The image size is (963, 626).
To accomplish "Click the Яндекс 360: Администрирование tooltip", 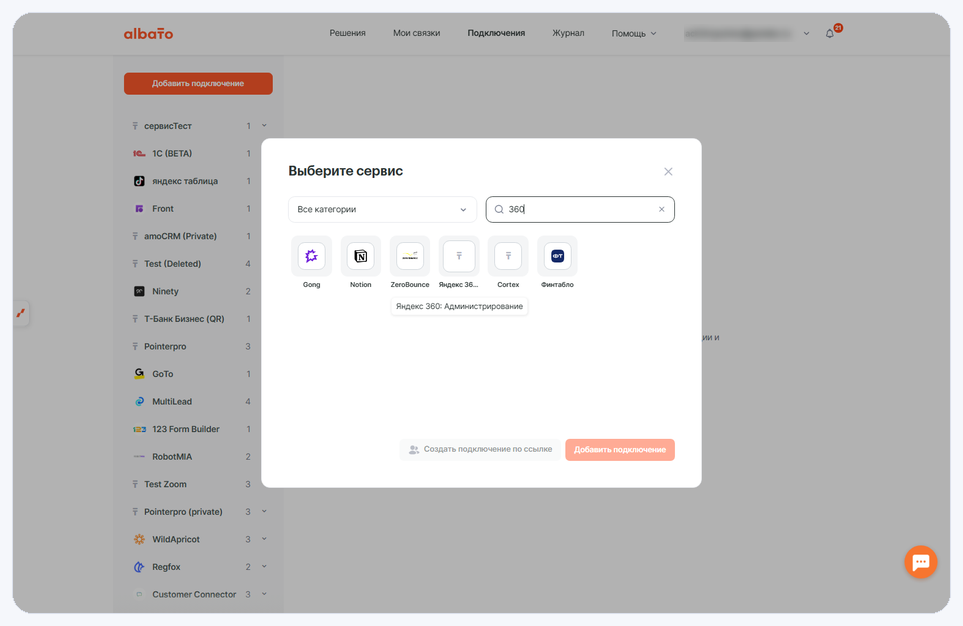I will pos(459,307).
